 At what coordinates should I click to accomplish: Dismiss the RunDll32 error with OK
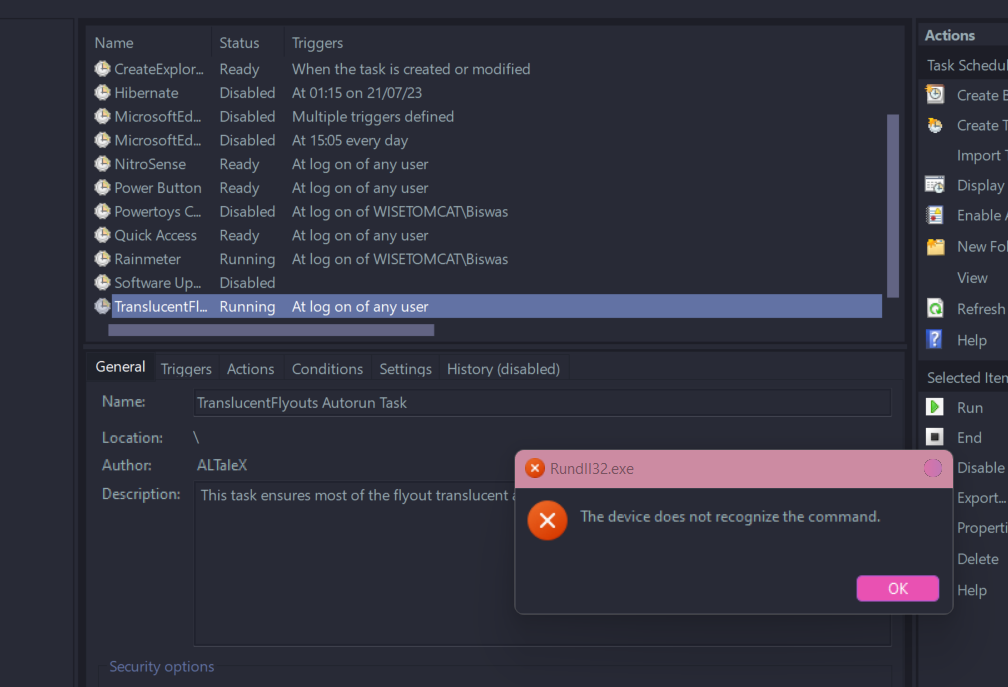coord(897,589)
